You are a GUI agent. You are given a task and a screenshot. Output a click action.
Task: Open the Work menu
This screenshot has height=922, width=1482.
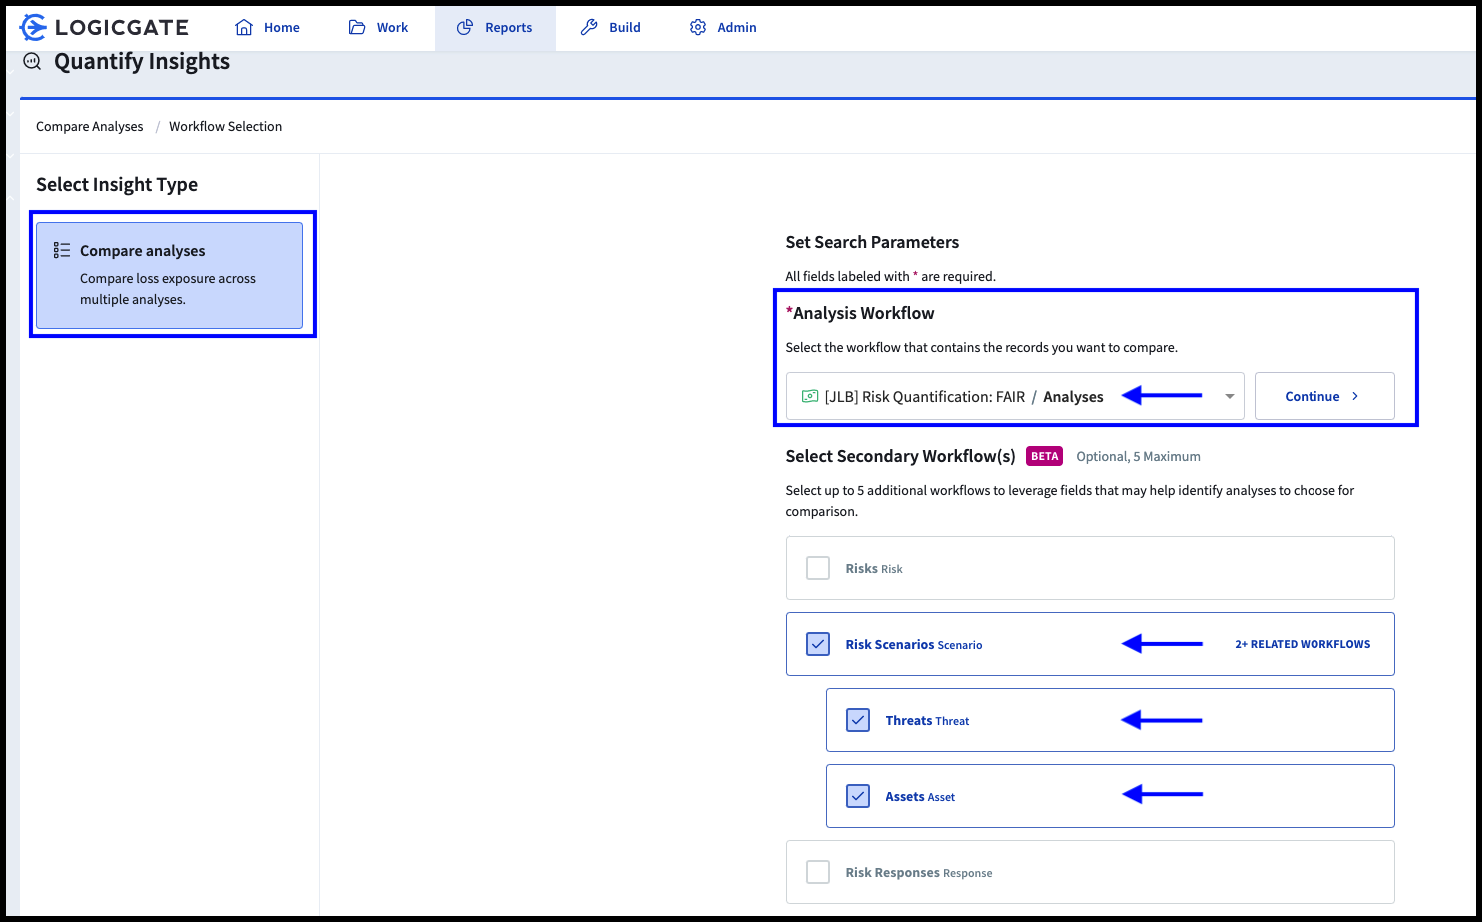(378, 28)
